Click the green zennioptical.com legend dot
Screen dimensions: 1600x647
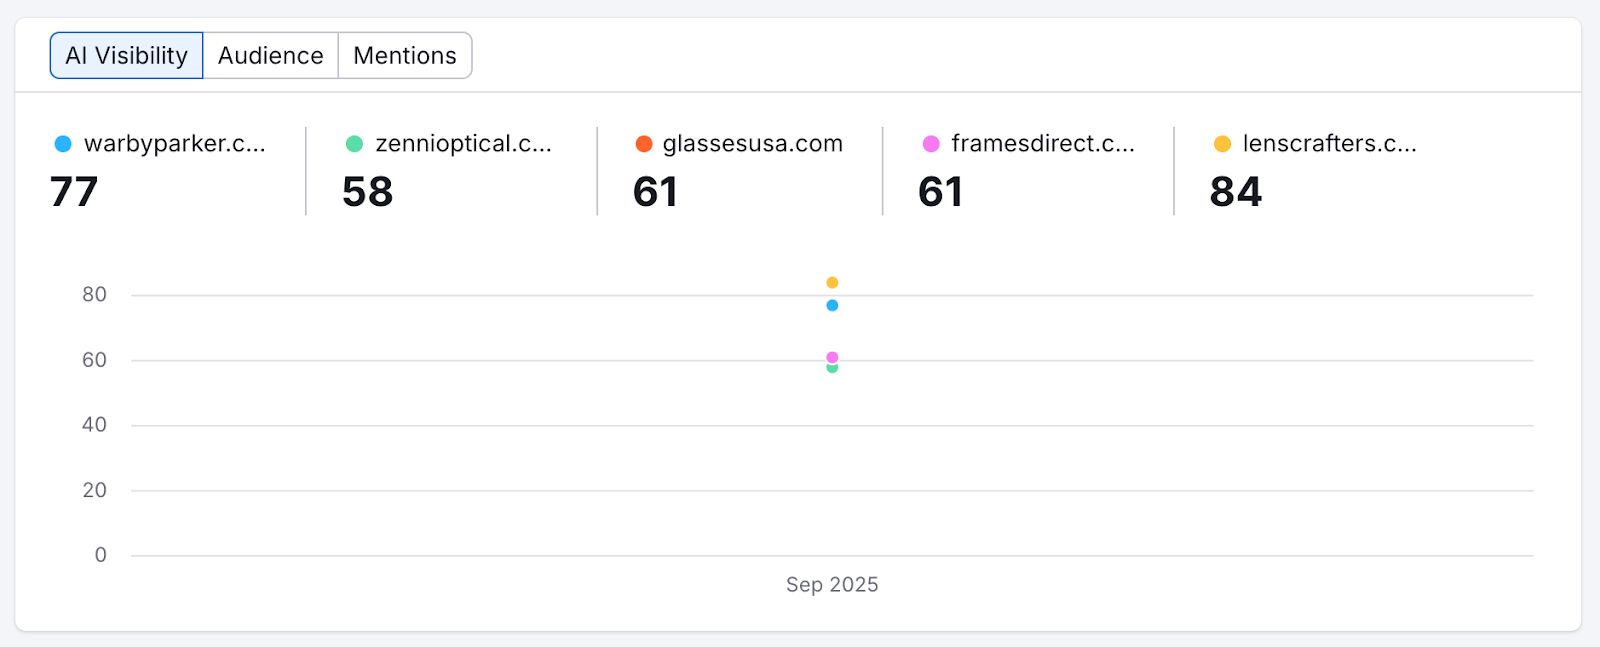point(352,143)
